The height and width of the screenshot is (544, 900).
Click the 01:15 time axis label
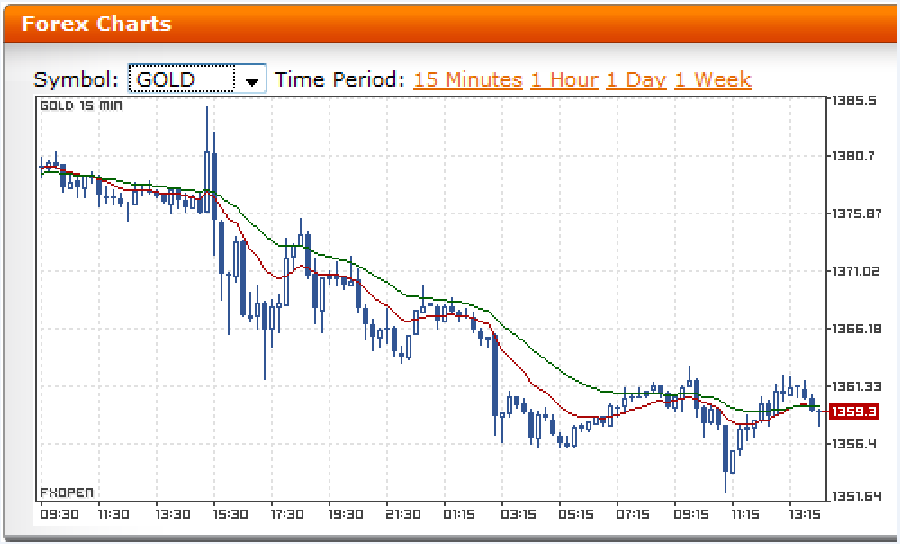point(459,515)
